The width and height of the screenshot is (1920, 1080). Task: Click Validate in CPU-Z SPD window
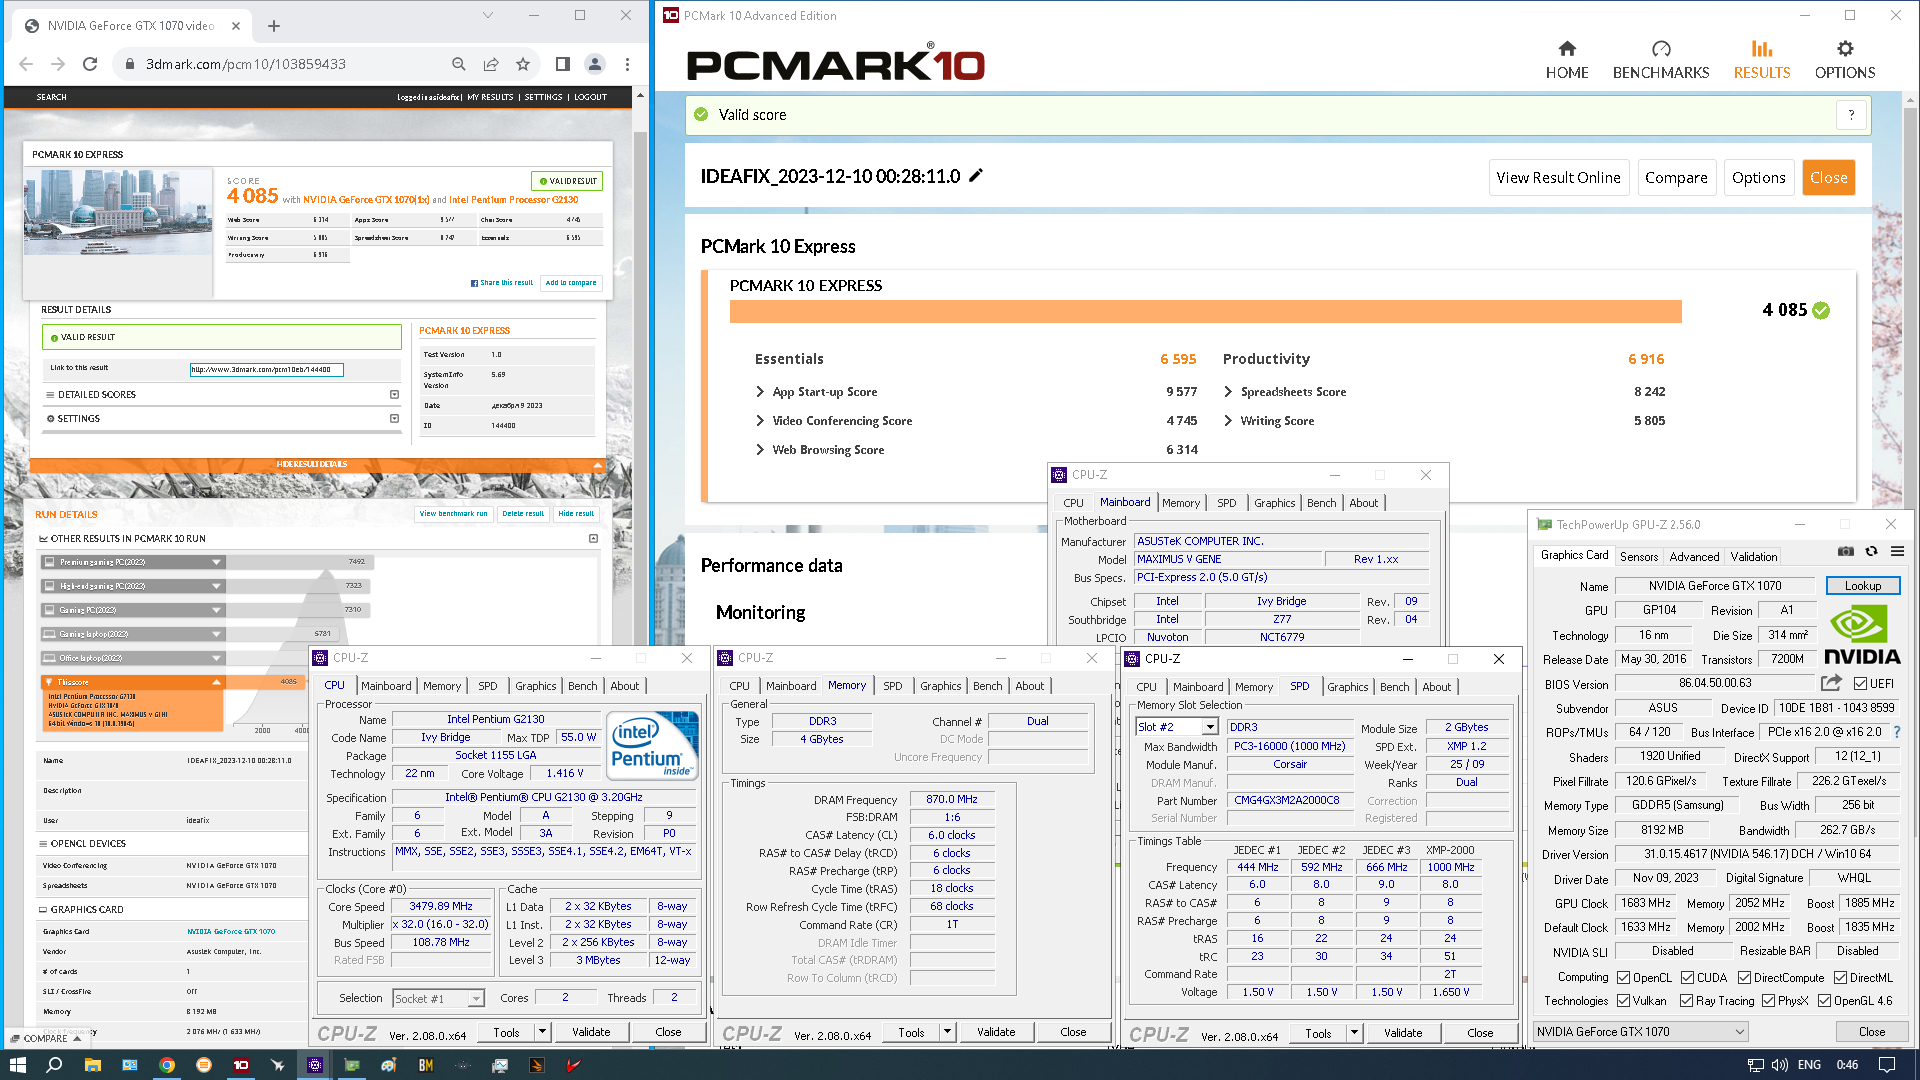point(1402,1033)
